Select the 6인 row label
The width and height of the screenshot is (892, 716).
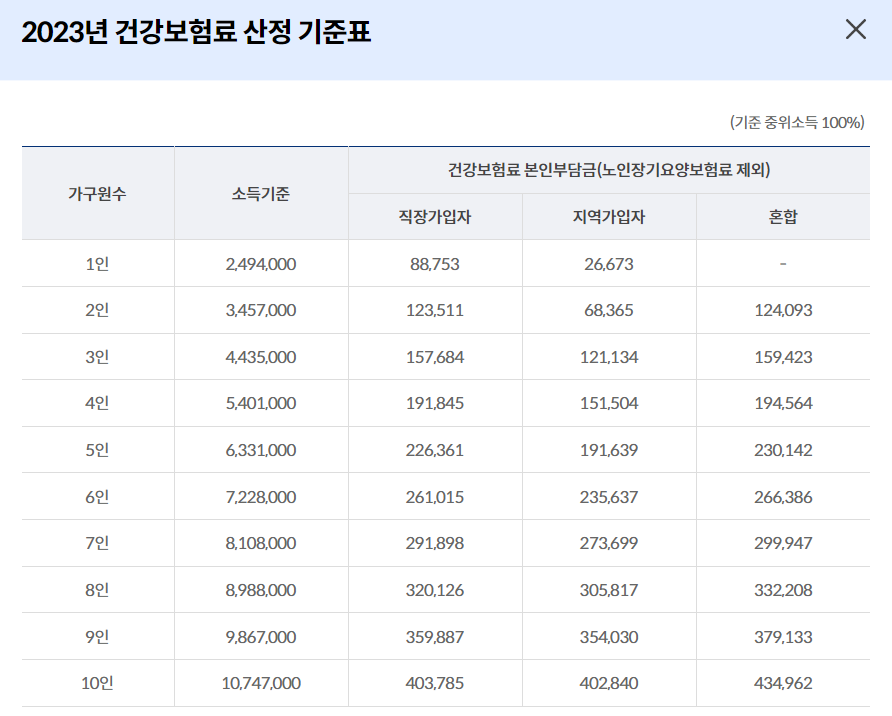coord(97,497)
